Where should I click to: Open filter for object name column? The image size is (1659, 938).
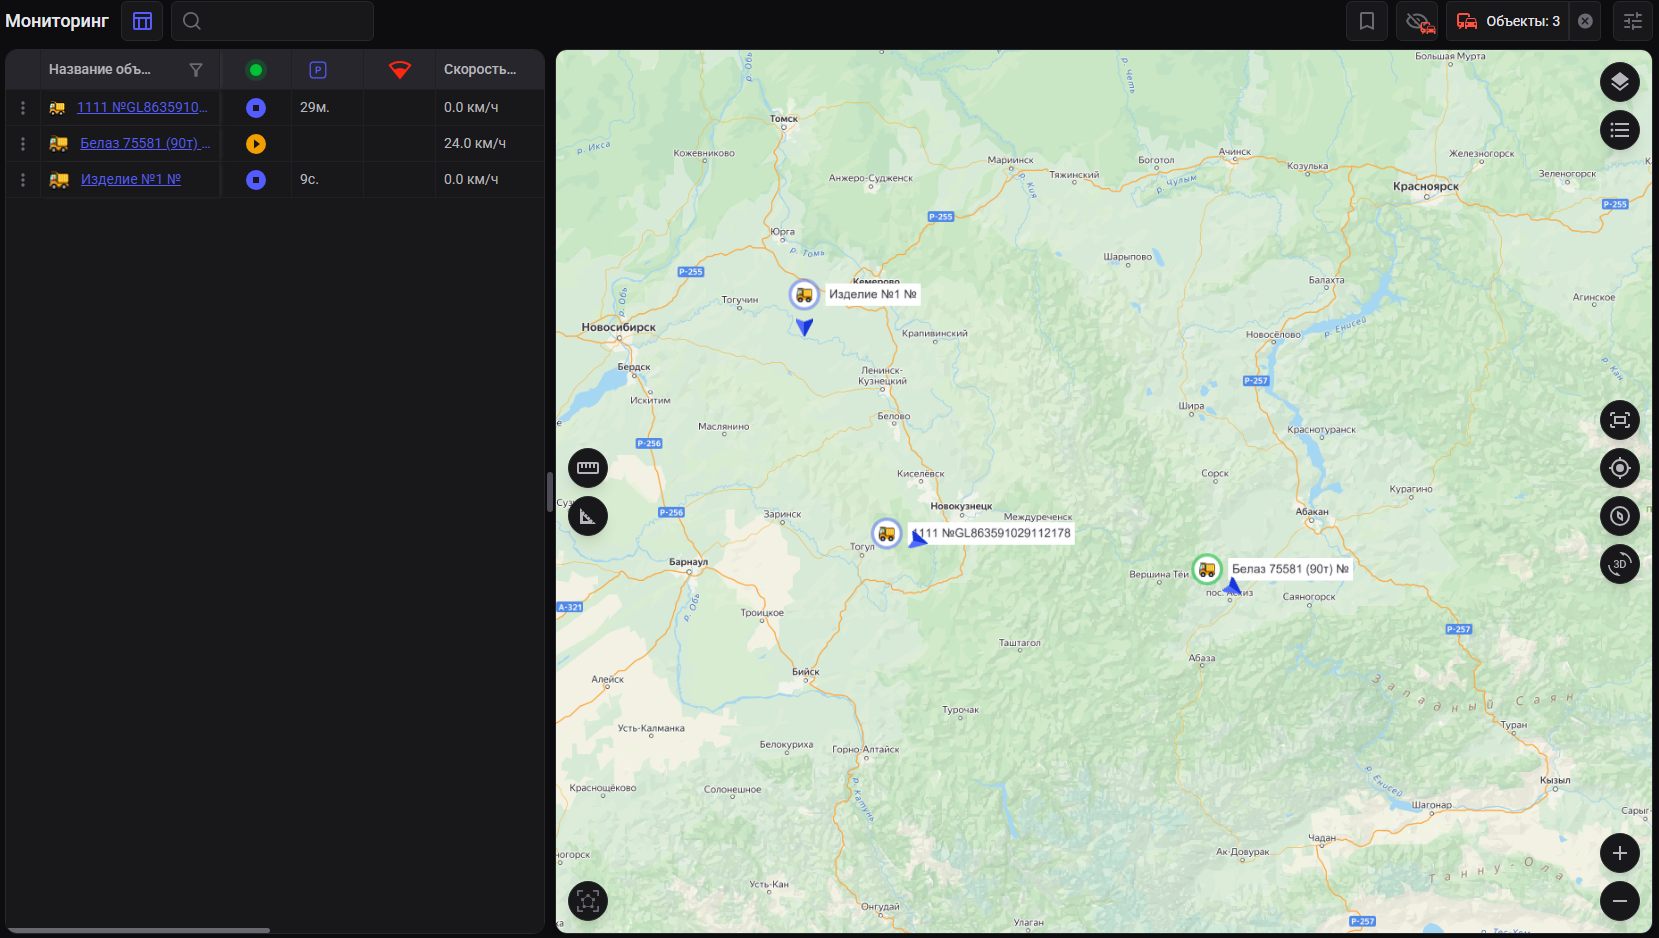tap(196, 70)
